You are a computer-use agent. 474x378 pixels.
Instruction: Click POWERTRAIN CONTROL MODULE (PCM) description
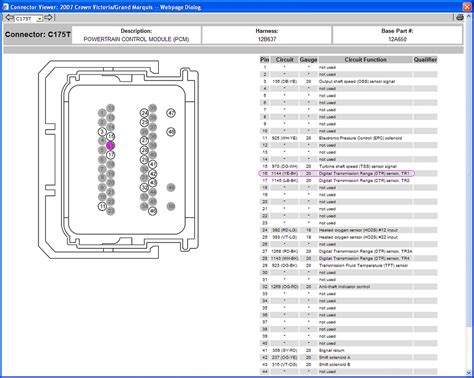pyautogui.click(x=136, y=39)
